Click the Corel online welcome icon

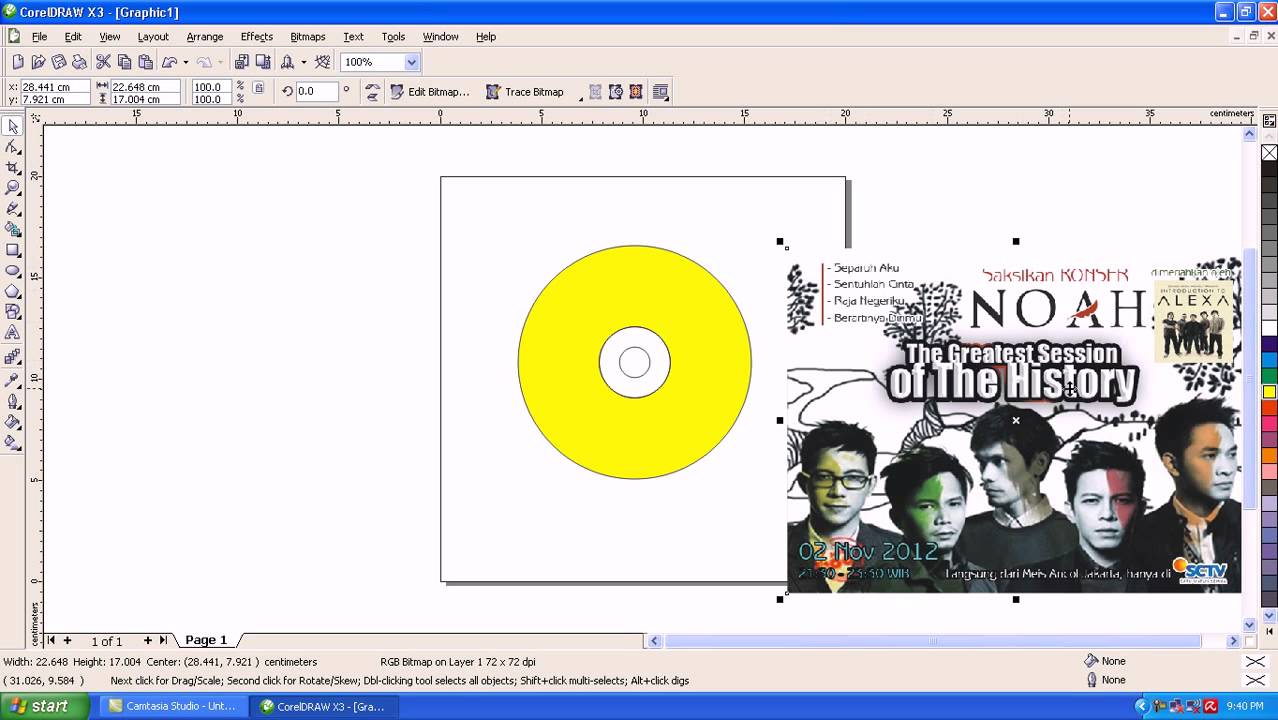[322, 62]
